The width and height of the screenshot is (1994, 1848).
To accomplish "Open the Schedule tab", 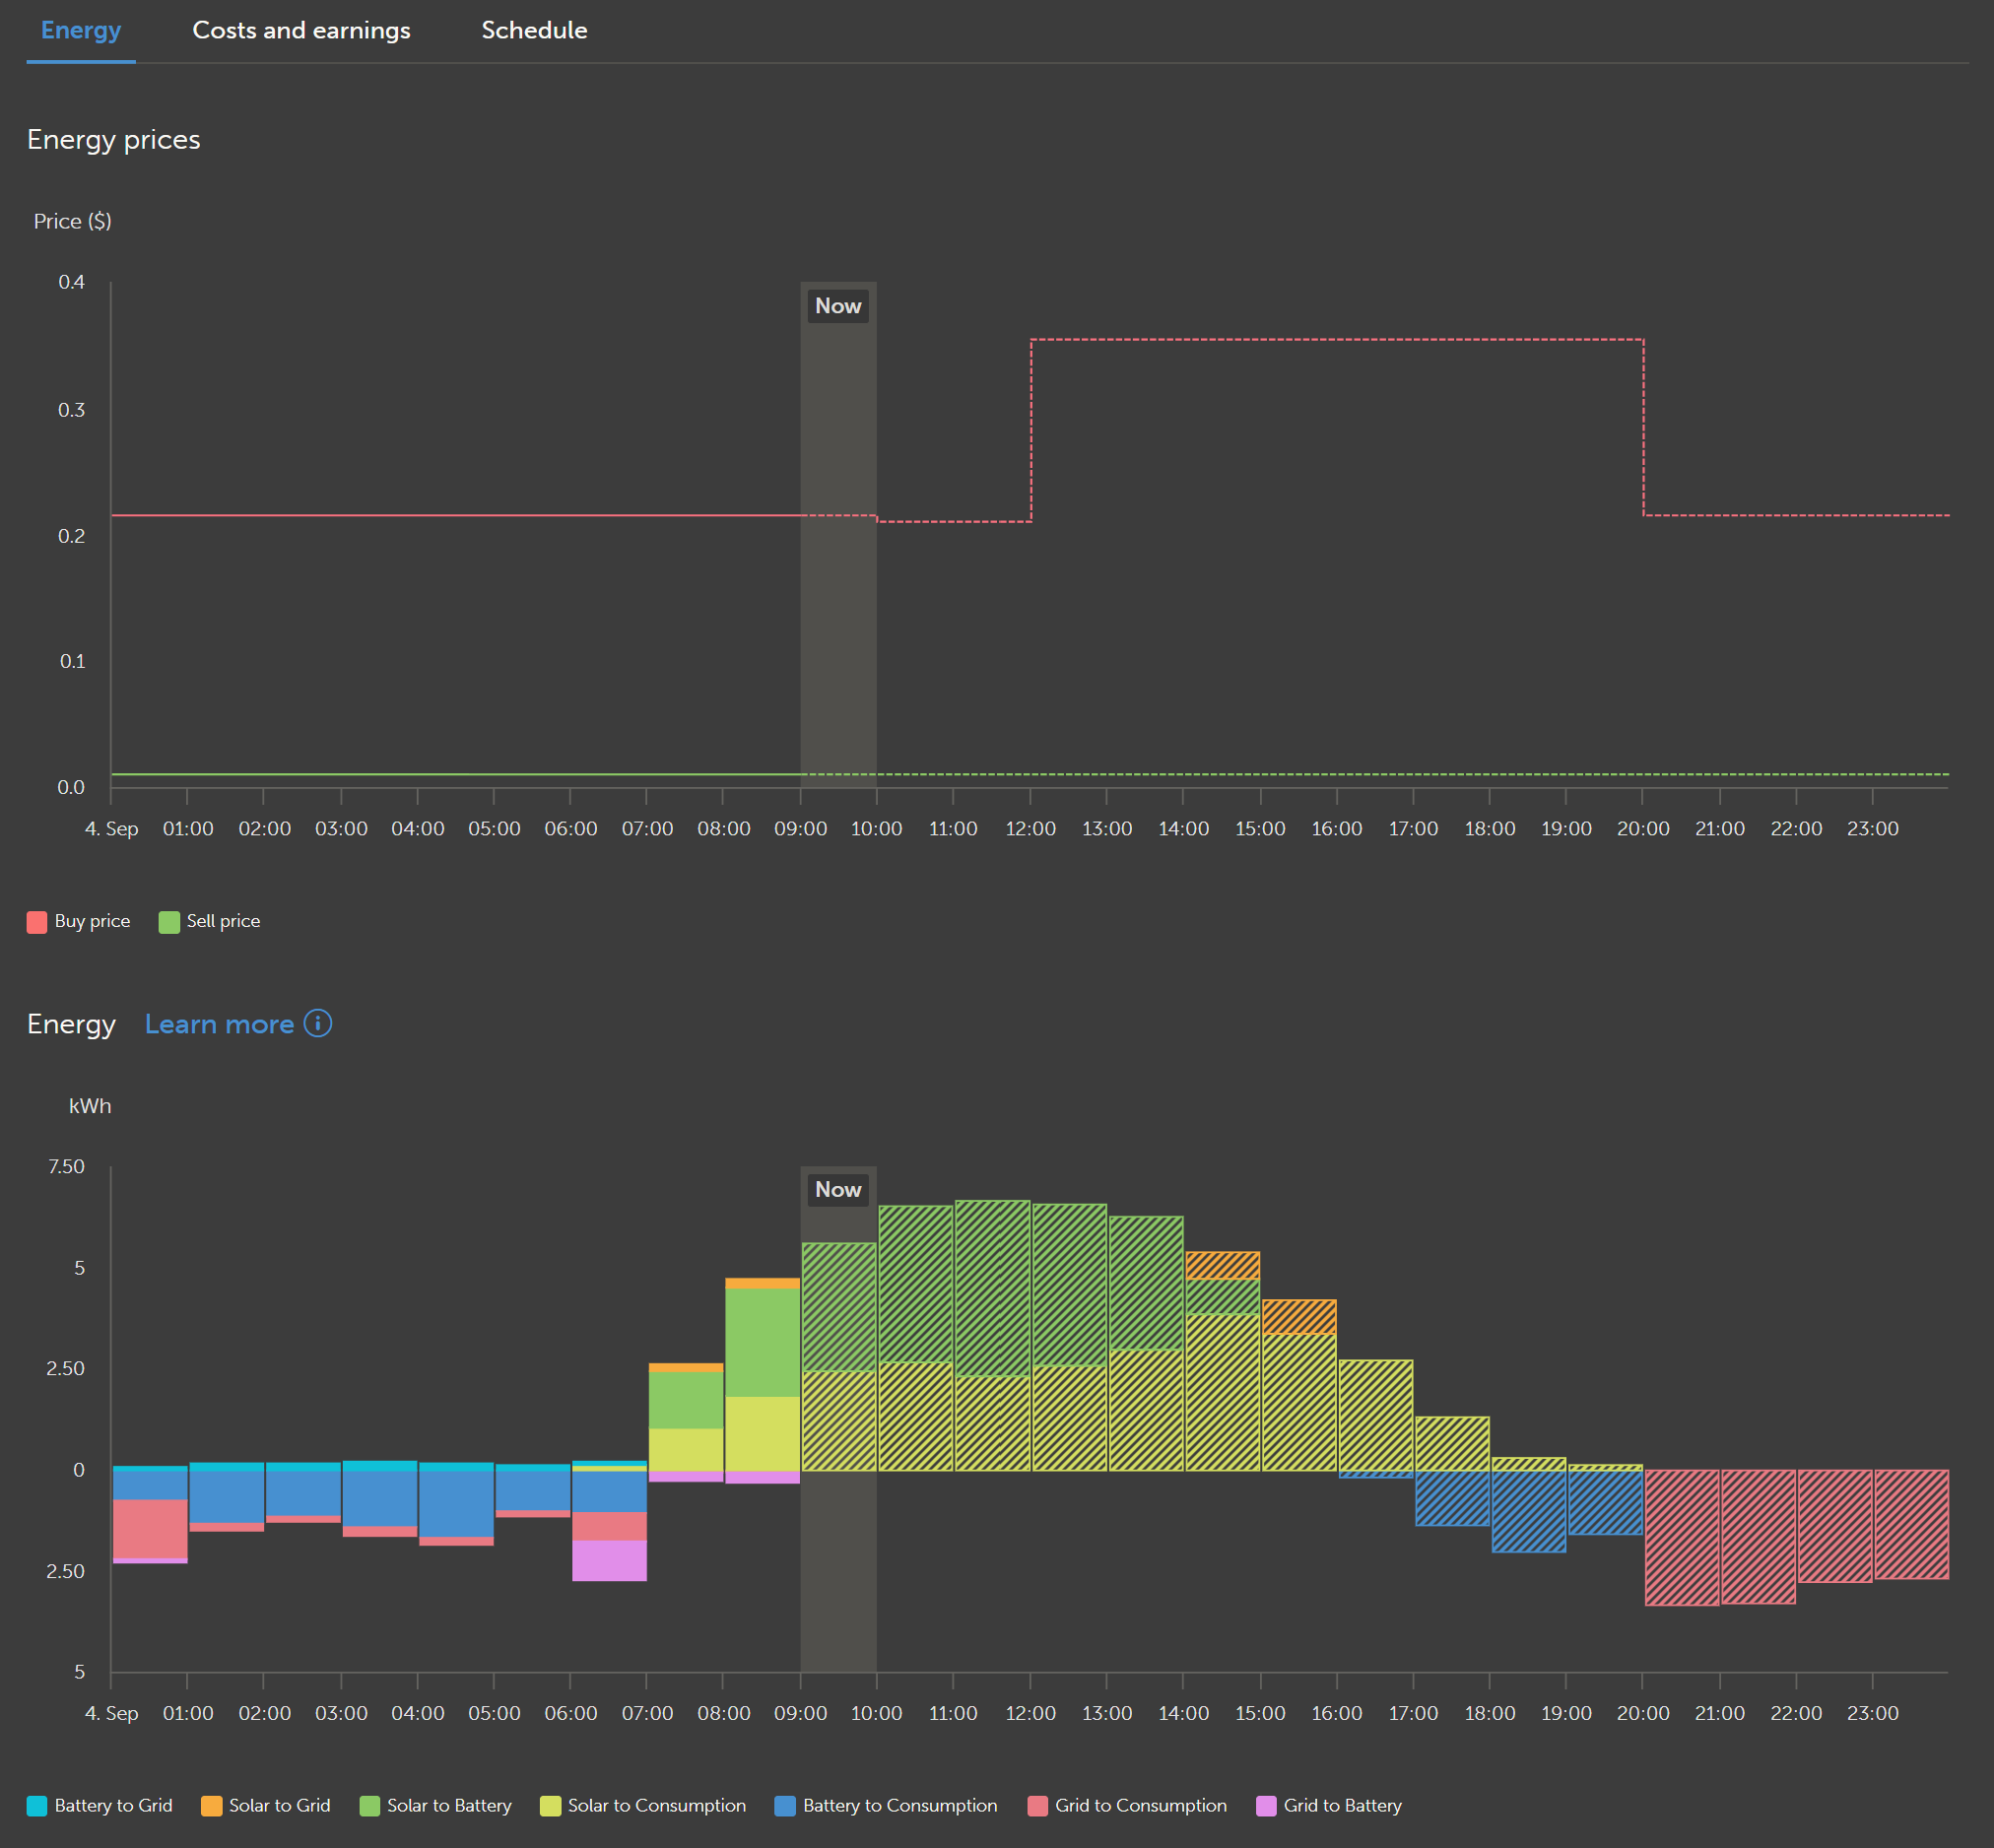I will [534, 30].
